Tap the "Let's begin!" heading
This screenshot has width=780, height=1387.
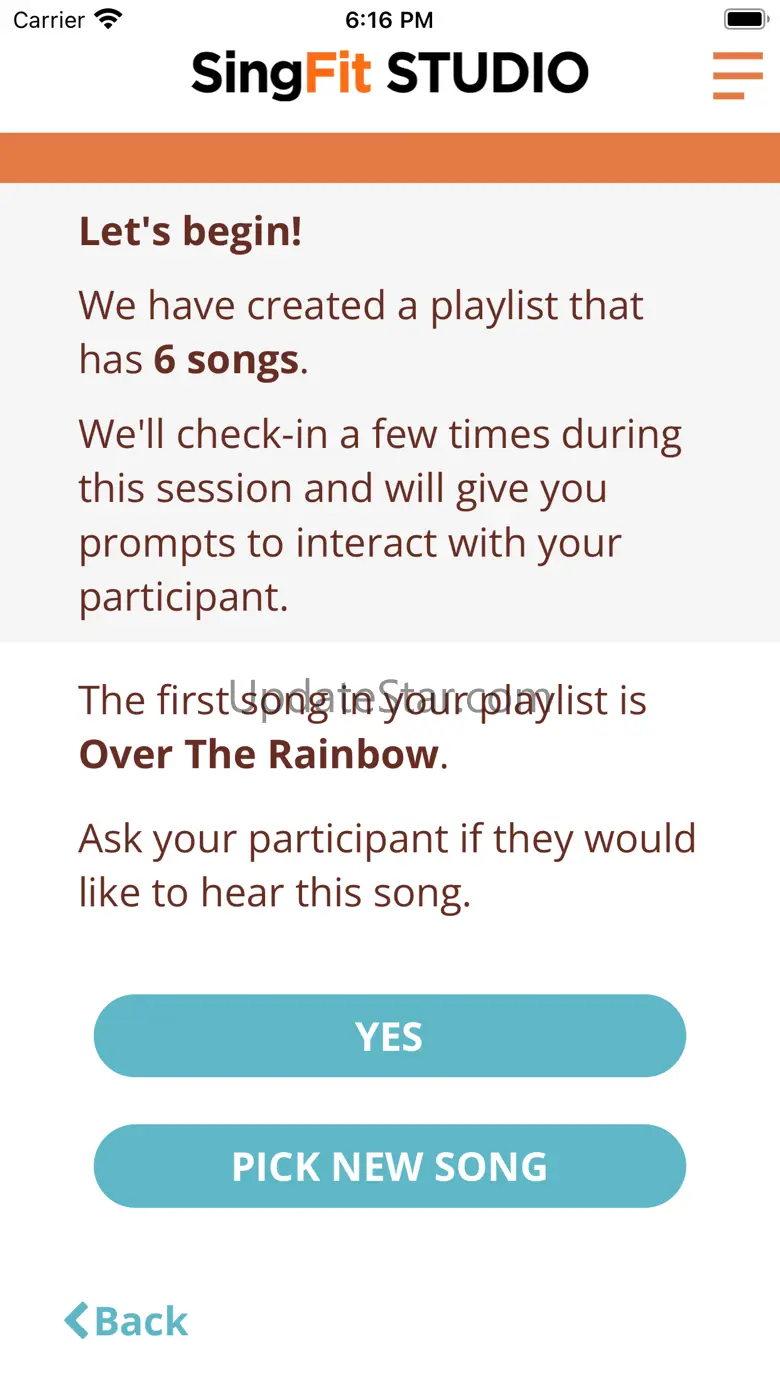190,232
